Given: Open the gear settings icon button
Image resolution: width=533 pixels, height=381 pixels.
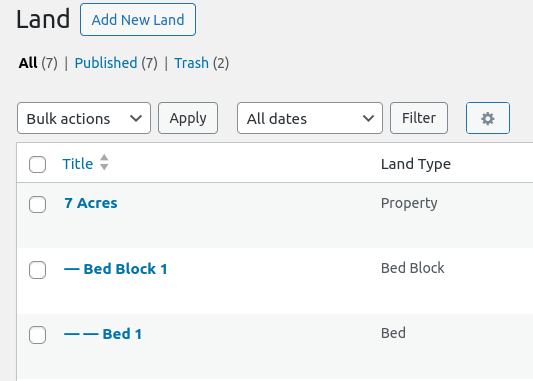Looking at the screenshot, I should coord(488,118).
